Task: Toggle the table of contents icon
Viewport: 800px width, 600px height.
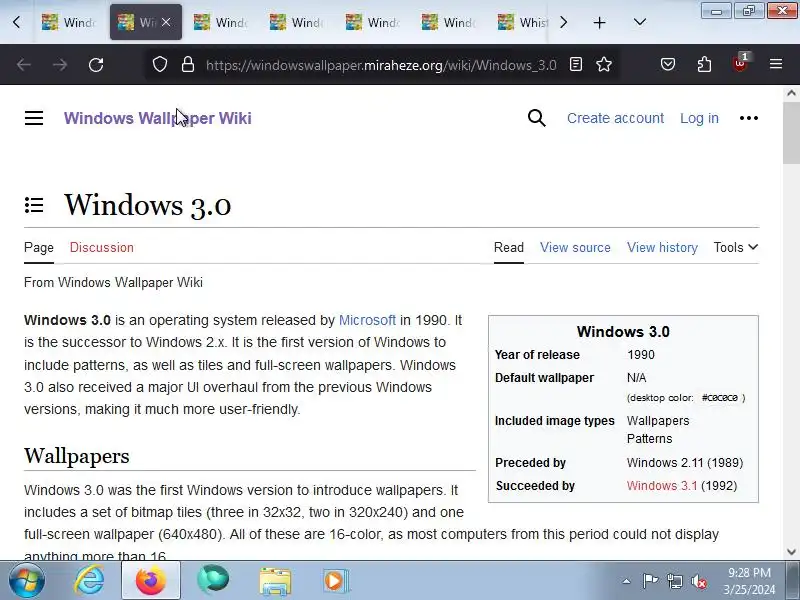Action: click(x=34, y=205)
